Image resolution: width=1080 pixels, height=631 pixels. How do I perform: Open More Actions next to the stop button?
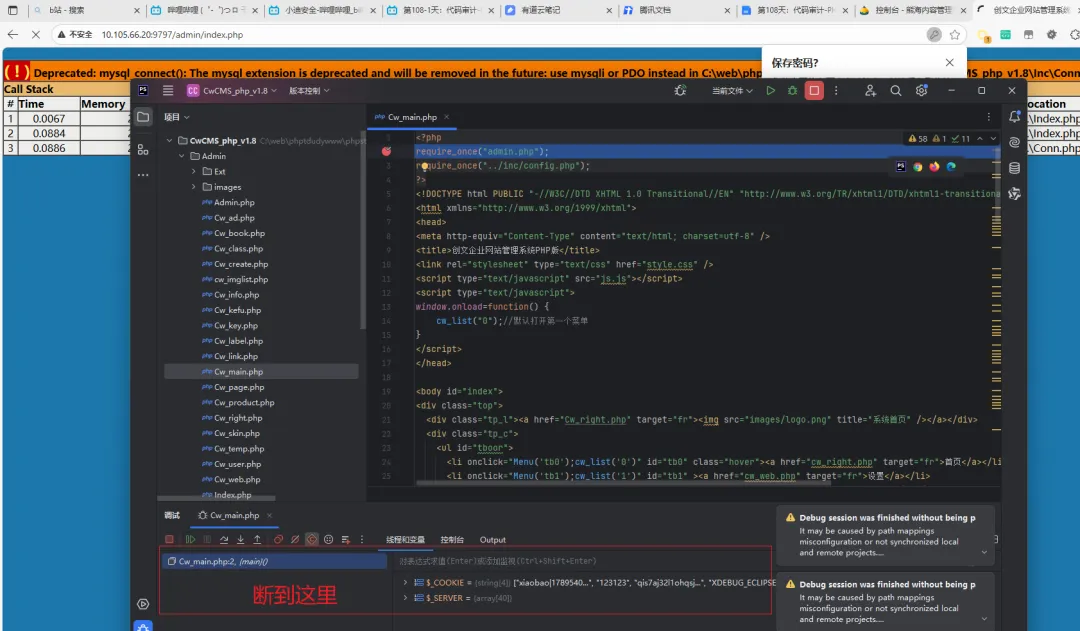click(x=836, y=90)
